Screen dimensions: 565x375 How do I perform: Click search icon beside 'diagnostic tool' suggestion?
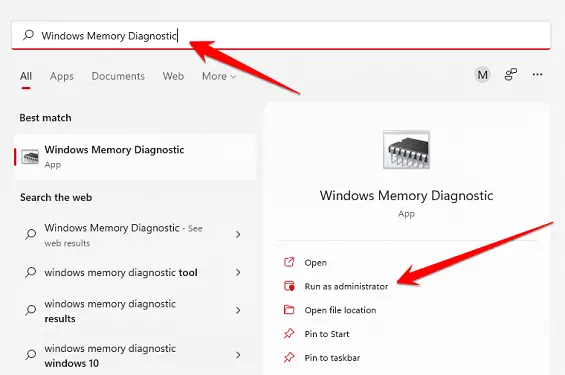point(31,272)
